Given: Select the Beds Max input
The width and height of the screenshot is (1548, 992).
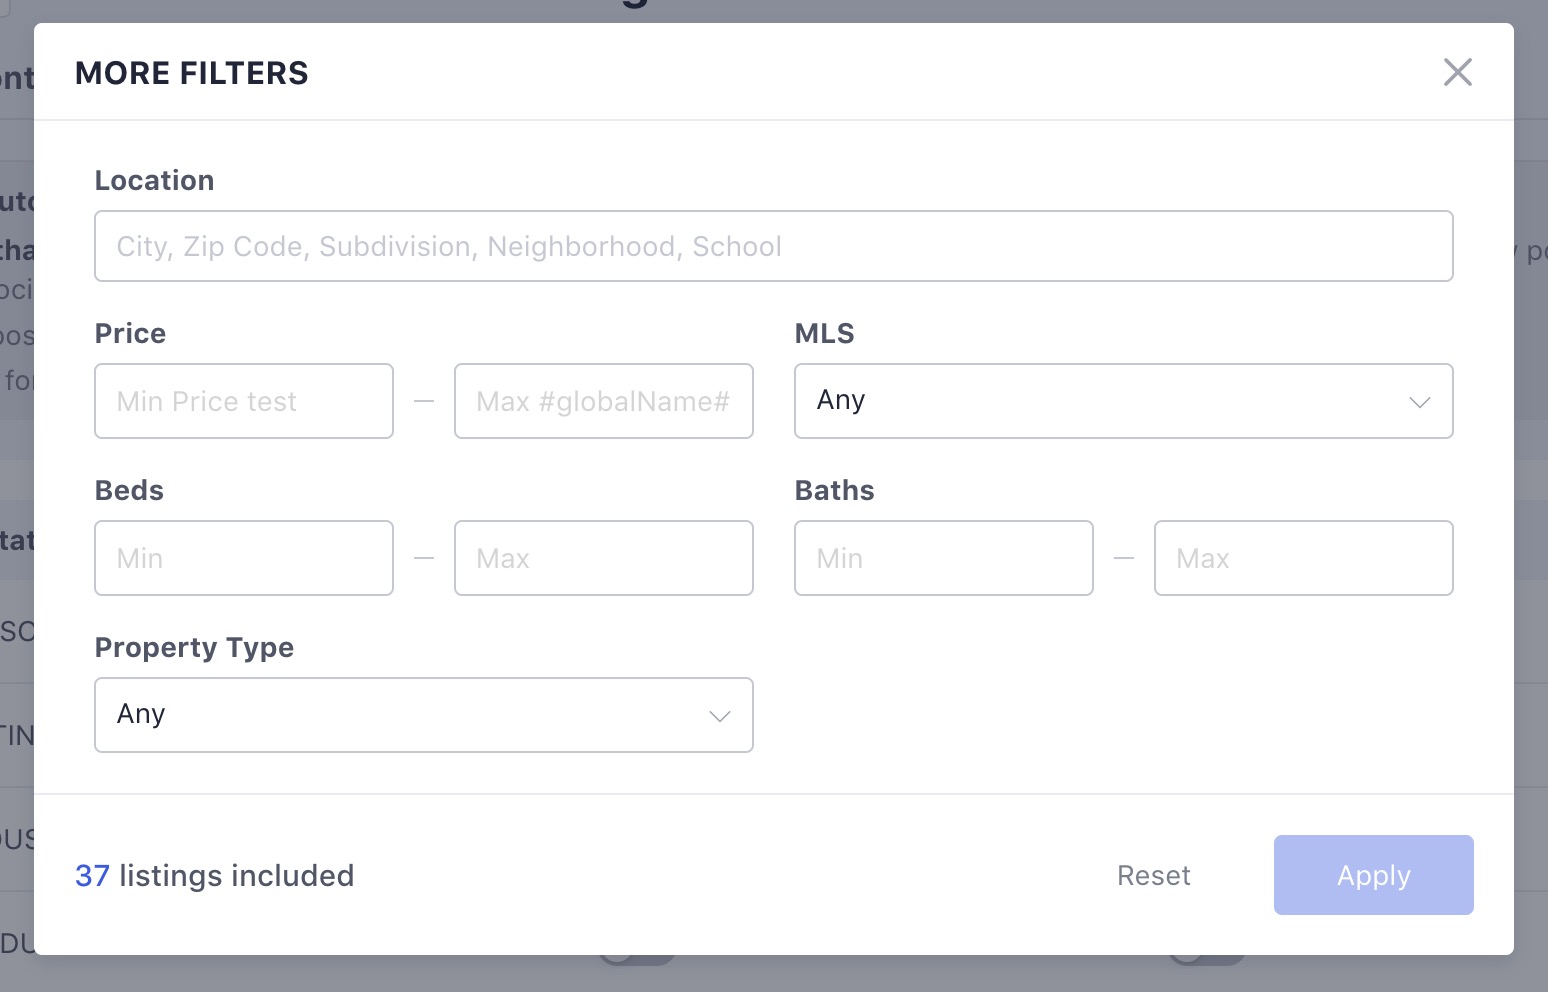Looking at the screenshot, I should point(603,558).
